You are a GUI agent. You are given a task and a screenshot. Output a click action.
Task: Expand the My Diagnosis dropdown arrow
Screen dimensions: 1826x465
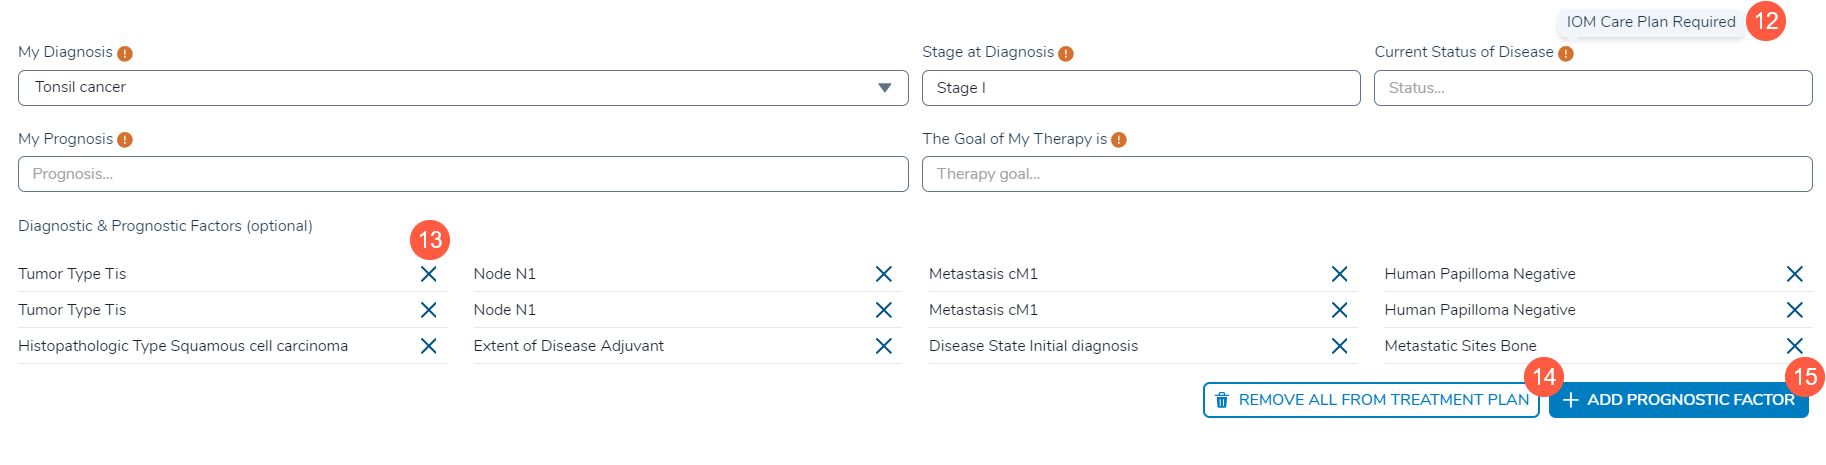point(884,88)
